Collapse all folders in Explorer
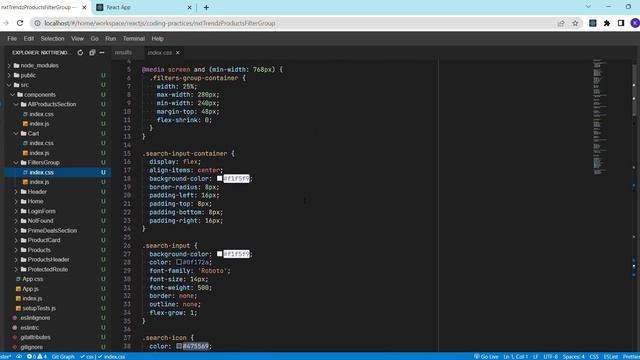Image resolution: width=640 pixels, height=360 pixels. click(92, 53)
